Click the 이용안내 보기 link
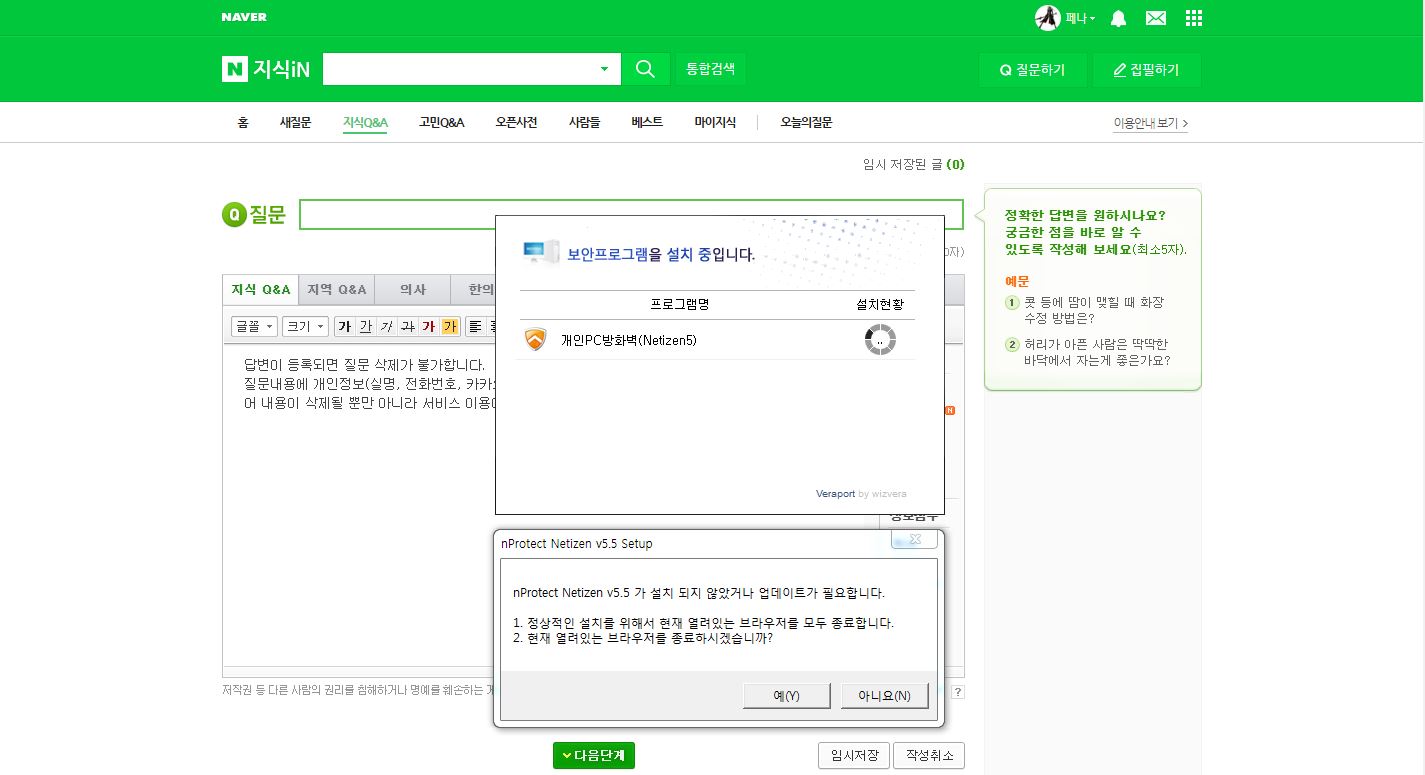Screen dimensions: 1425x775 pos(1151,124)
